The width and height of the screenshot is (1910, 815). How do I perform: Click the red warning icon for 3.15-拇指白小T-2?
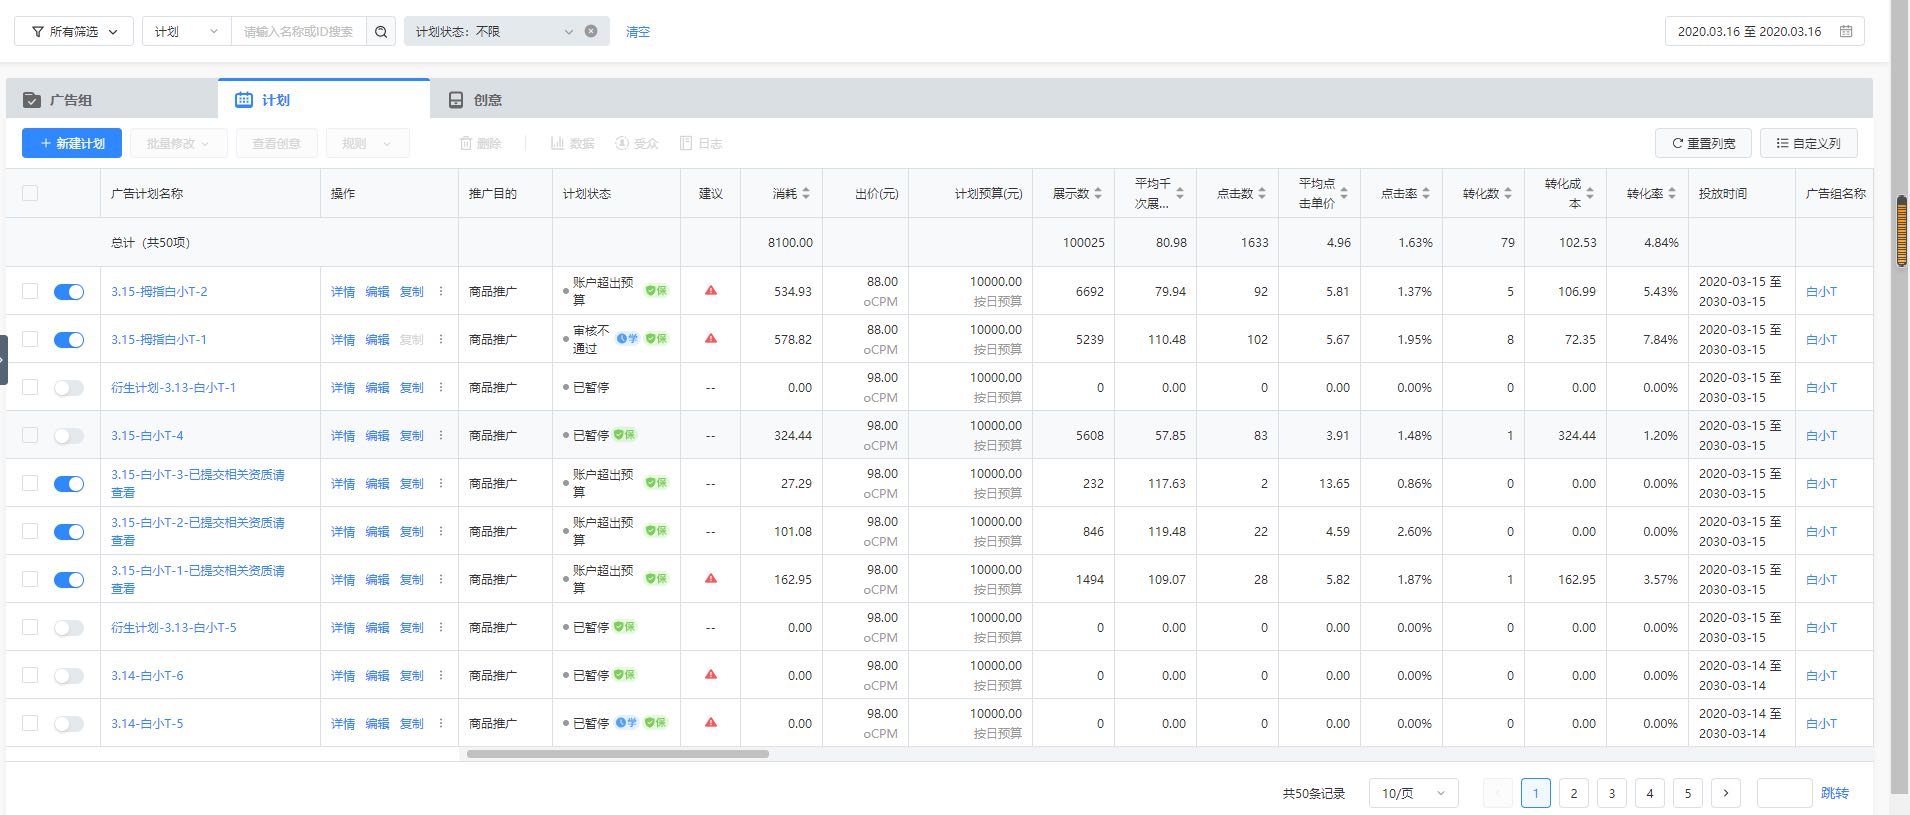(711, 291)
